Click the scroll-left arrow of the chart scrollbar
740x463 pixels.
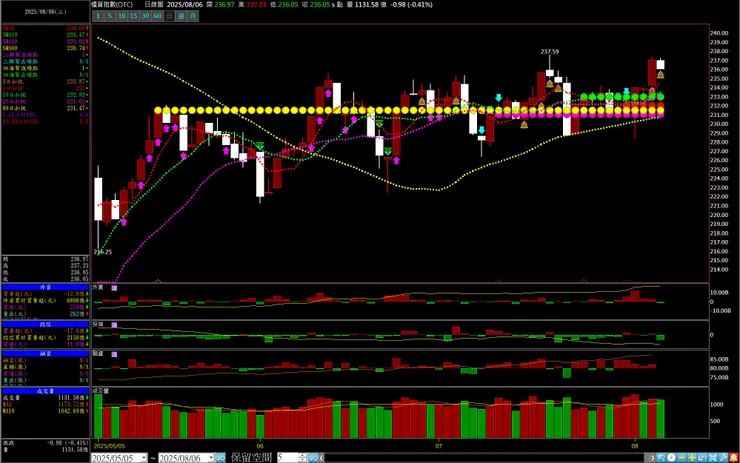coord(321,457)
